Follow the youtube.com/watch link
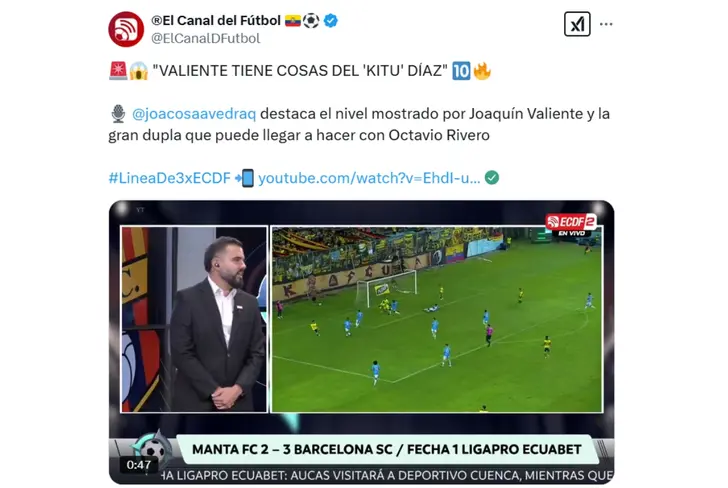 (369, 178)
